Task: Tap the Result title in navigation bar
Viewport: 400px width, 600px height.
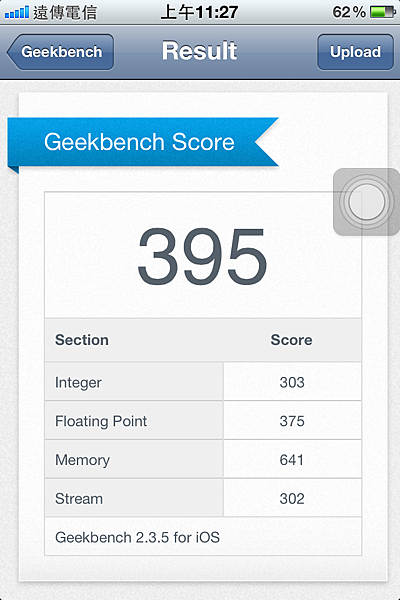Action: point(199,51)
